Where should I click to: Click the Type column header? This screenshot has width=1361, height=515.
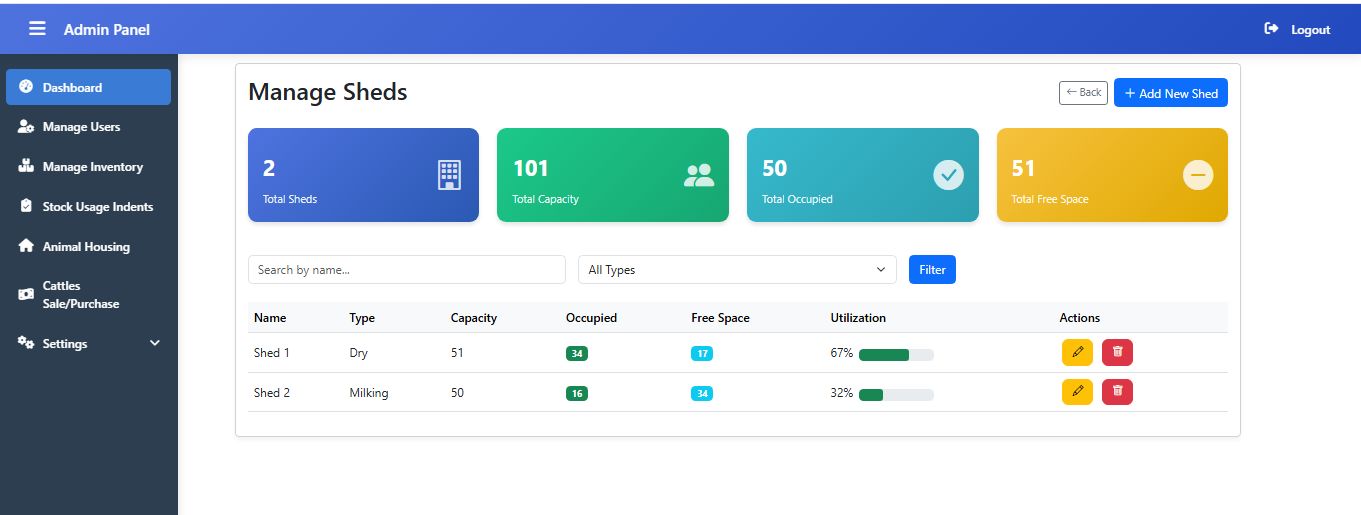tap(362, 318)
